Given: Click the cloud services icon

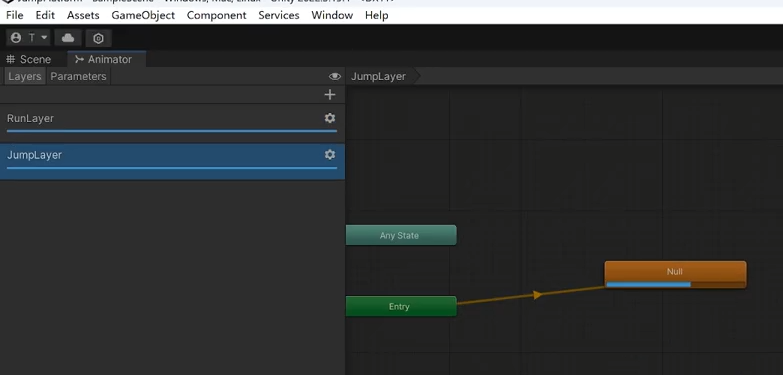Looking at the screenshot, I should tap(68, 38).
